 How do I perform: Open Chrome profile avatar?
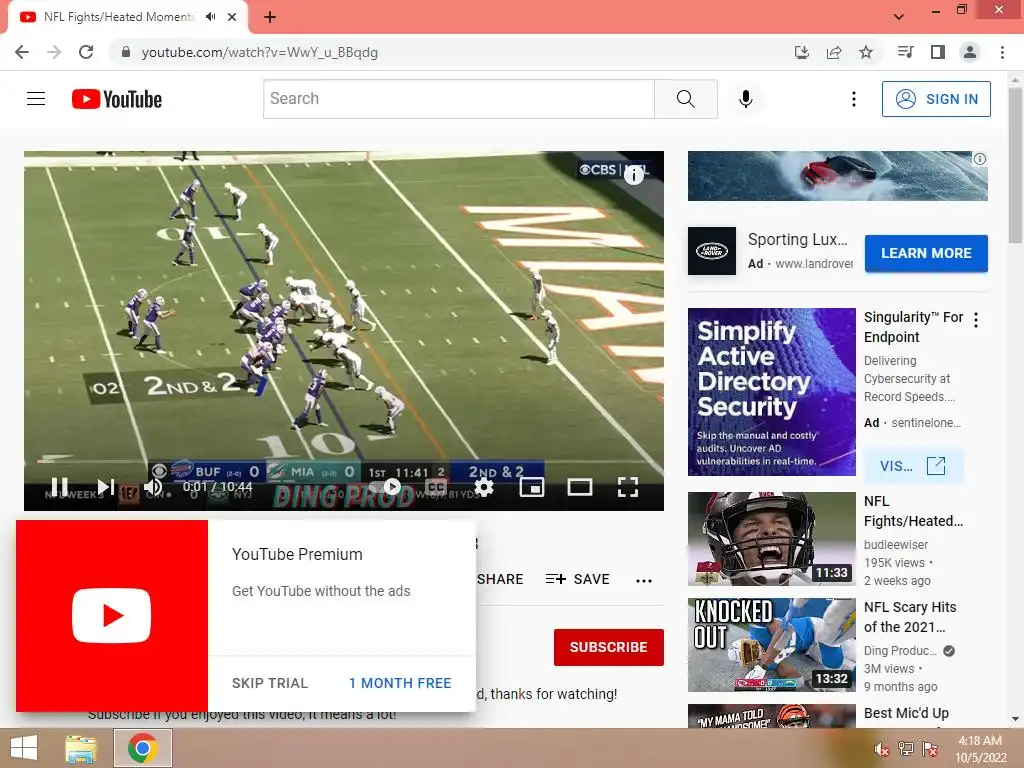pos(970,52)
